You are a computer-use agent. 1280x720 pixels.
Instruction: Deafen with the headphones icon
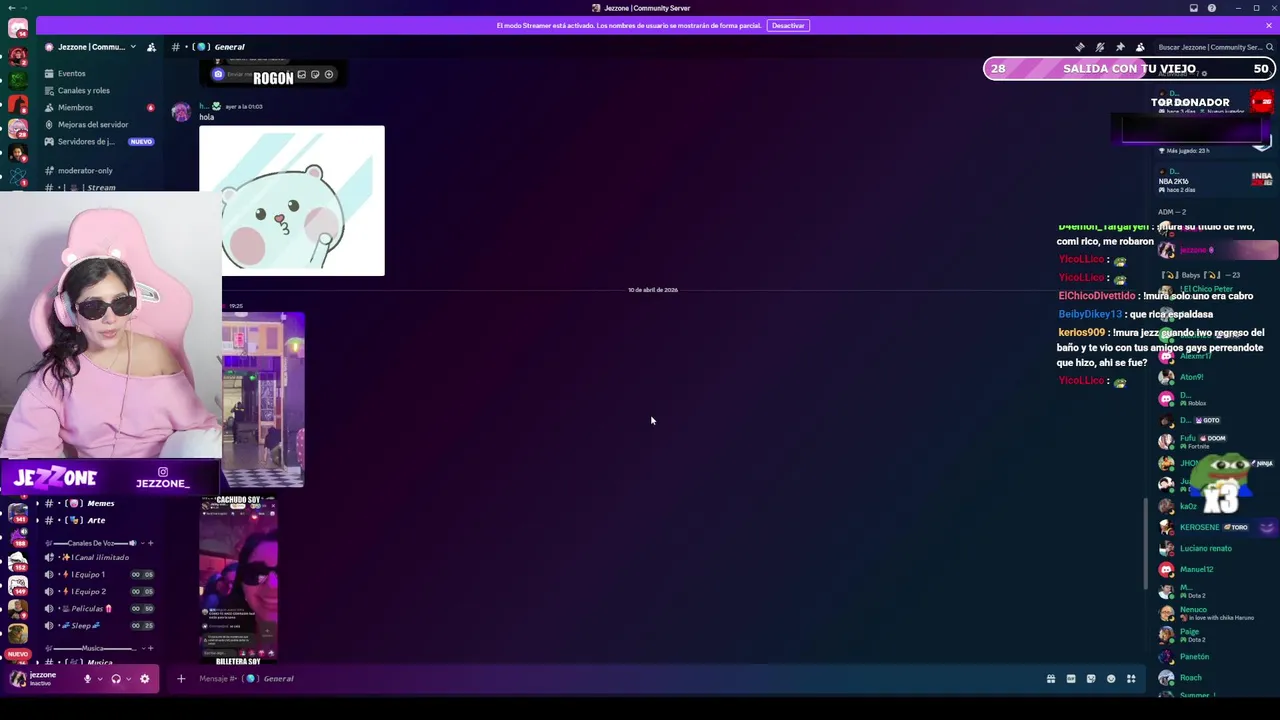pos(116,679)
